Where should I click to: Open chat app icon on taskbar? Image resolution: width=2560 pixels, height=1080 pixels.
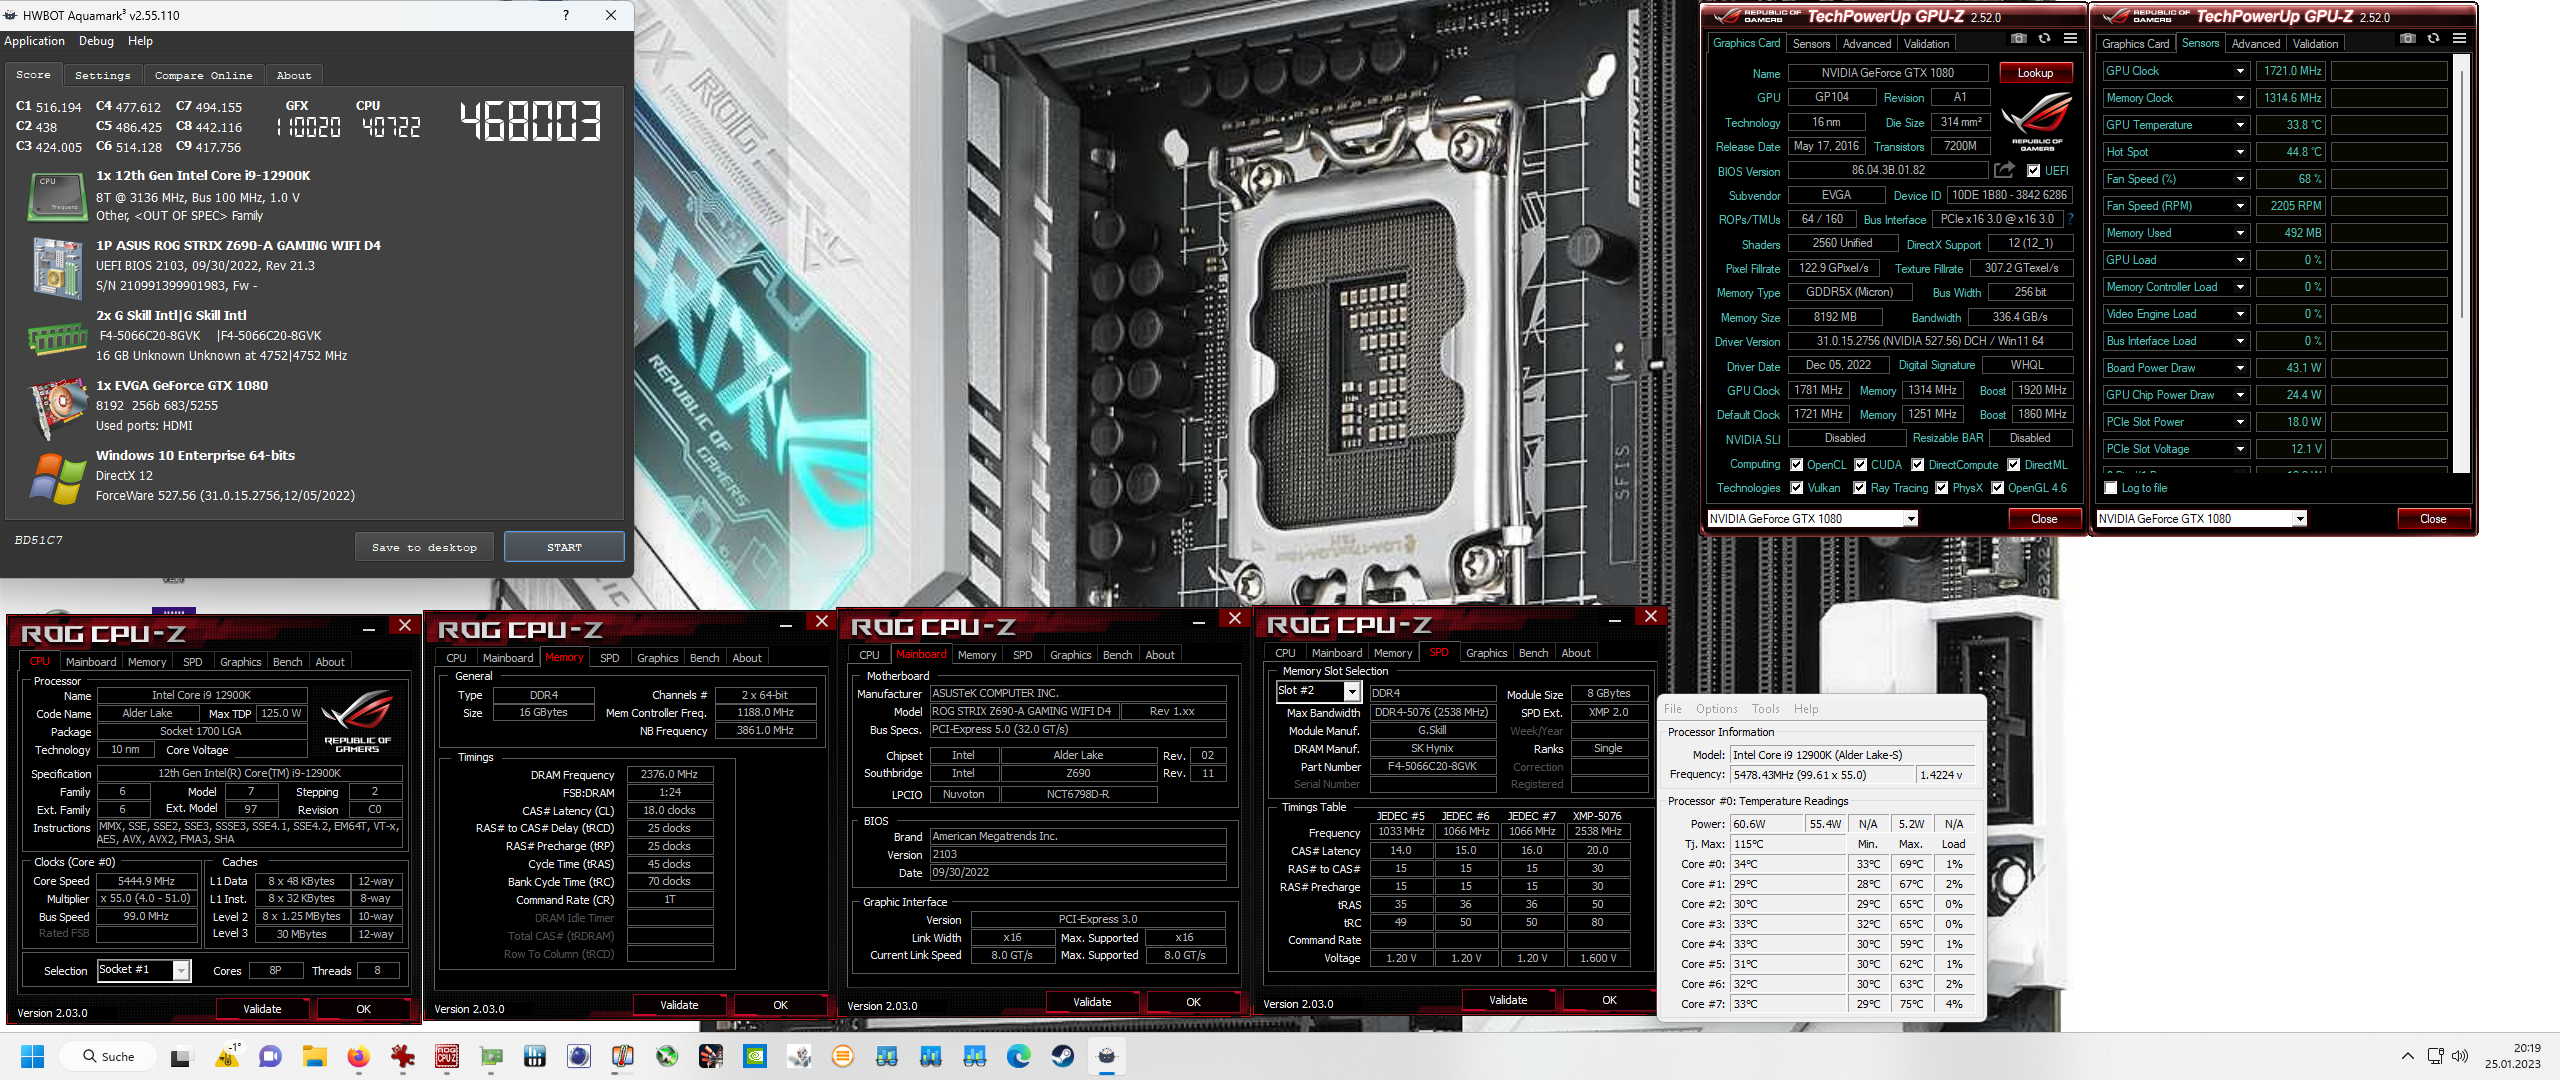(x=271, y=1056)
